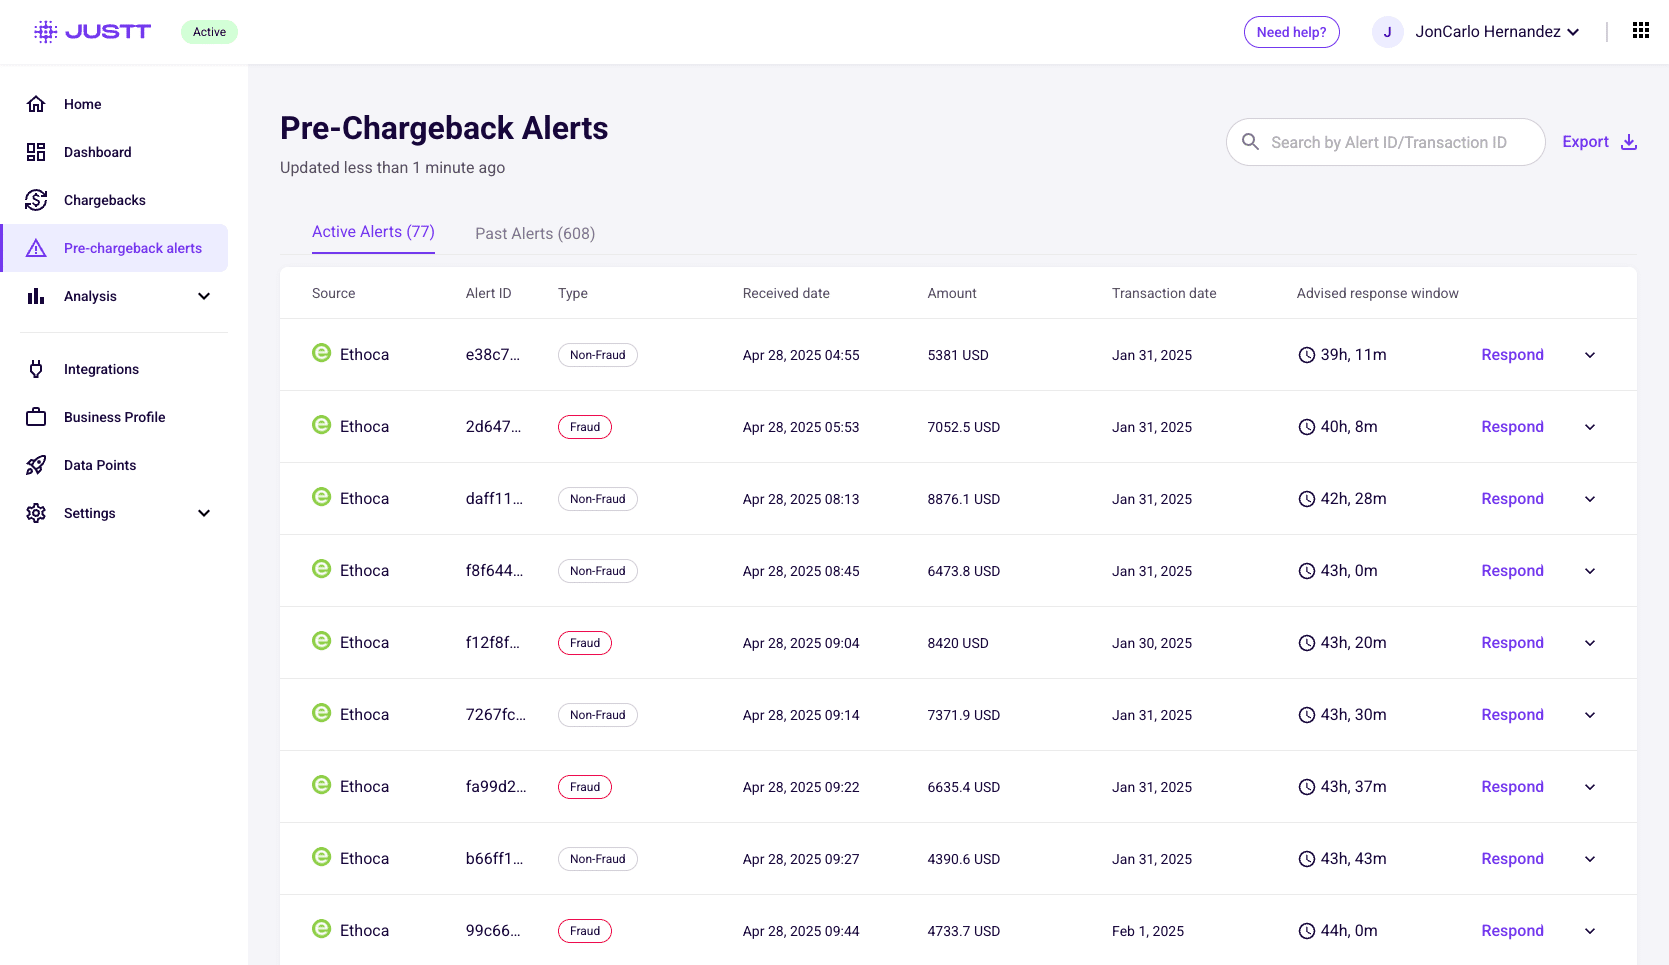
Task: Open Chargebacks in the sidebar
Action: 105,200
